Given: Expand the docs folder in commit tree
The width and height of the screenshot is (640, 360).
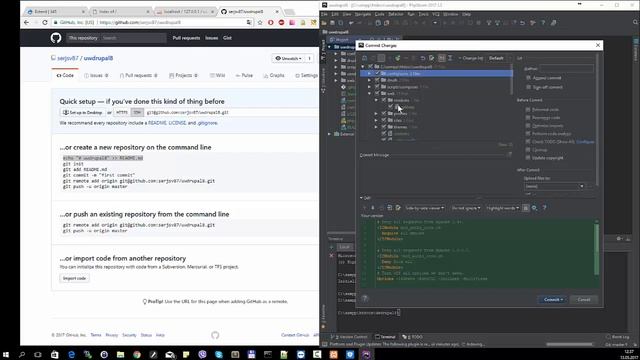Looking at the screenshot, I should pos(370,80).
